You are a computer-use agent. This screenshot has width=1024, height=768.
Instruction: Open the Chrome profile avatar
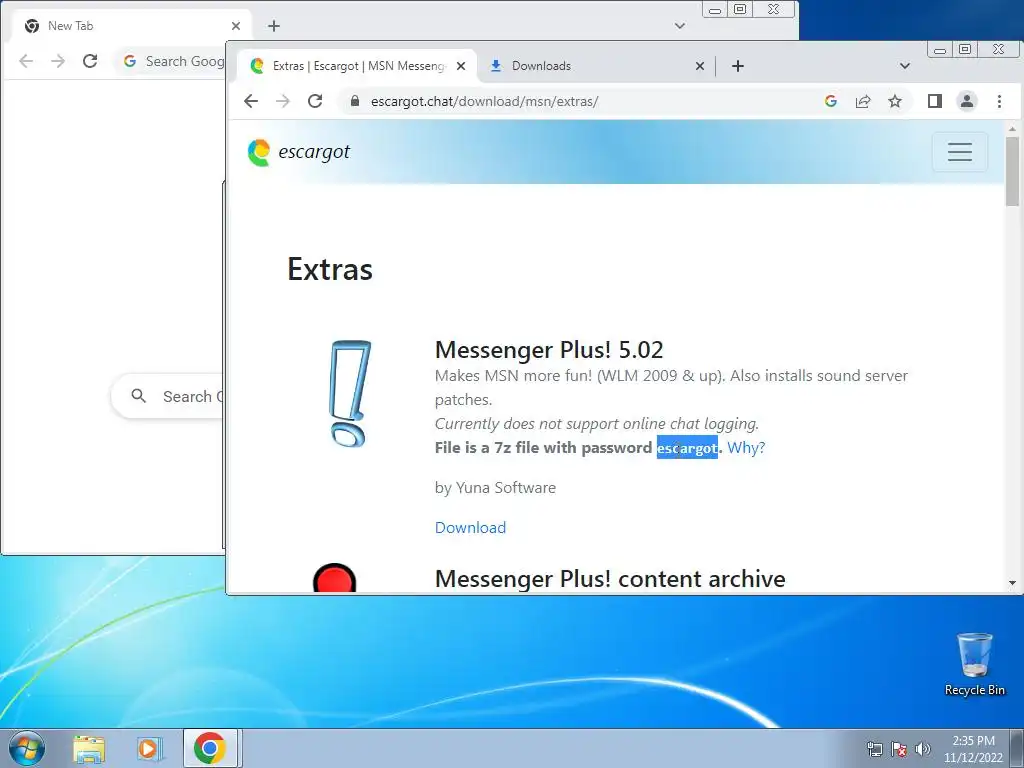tap(967, 101)
